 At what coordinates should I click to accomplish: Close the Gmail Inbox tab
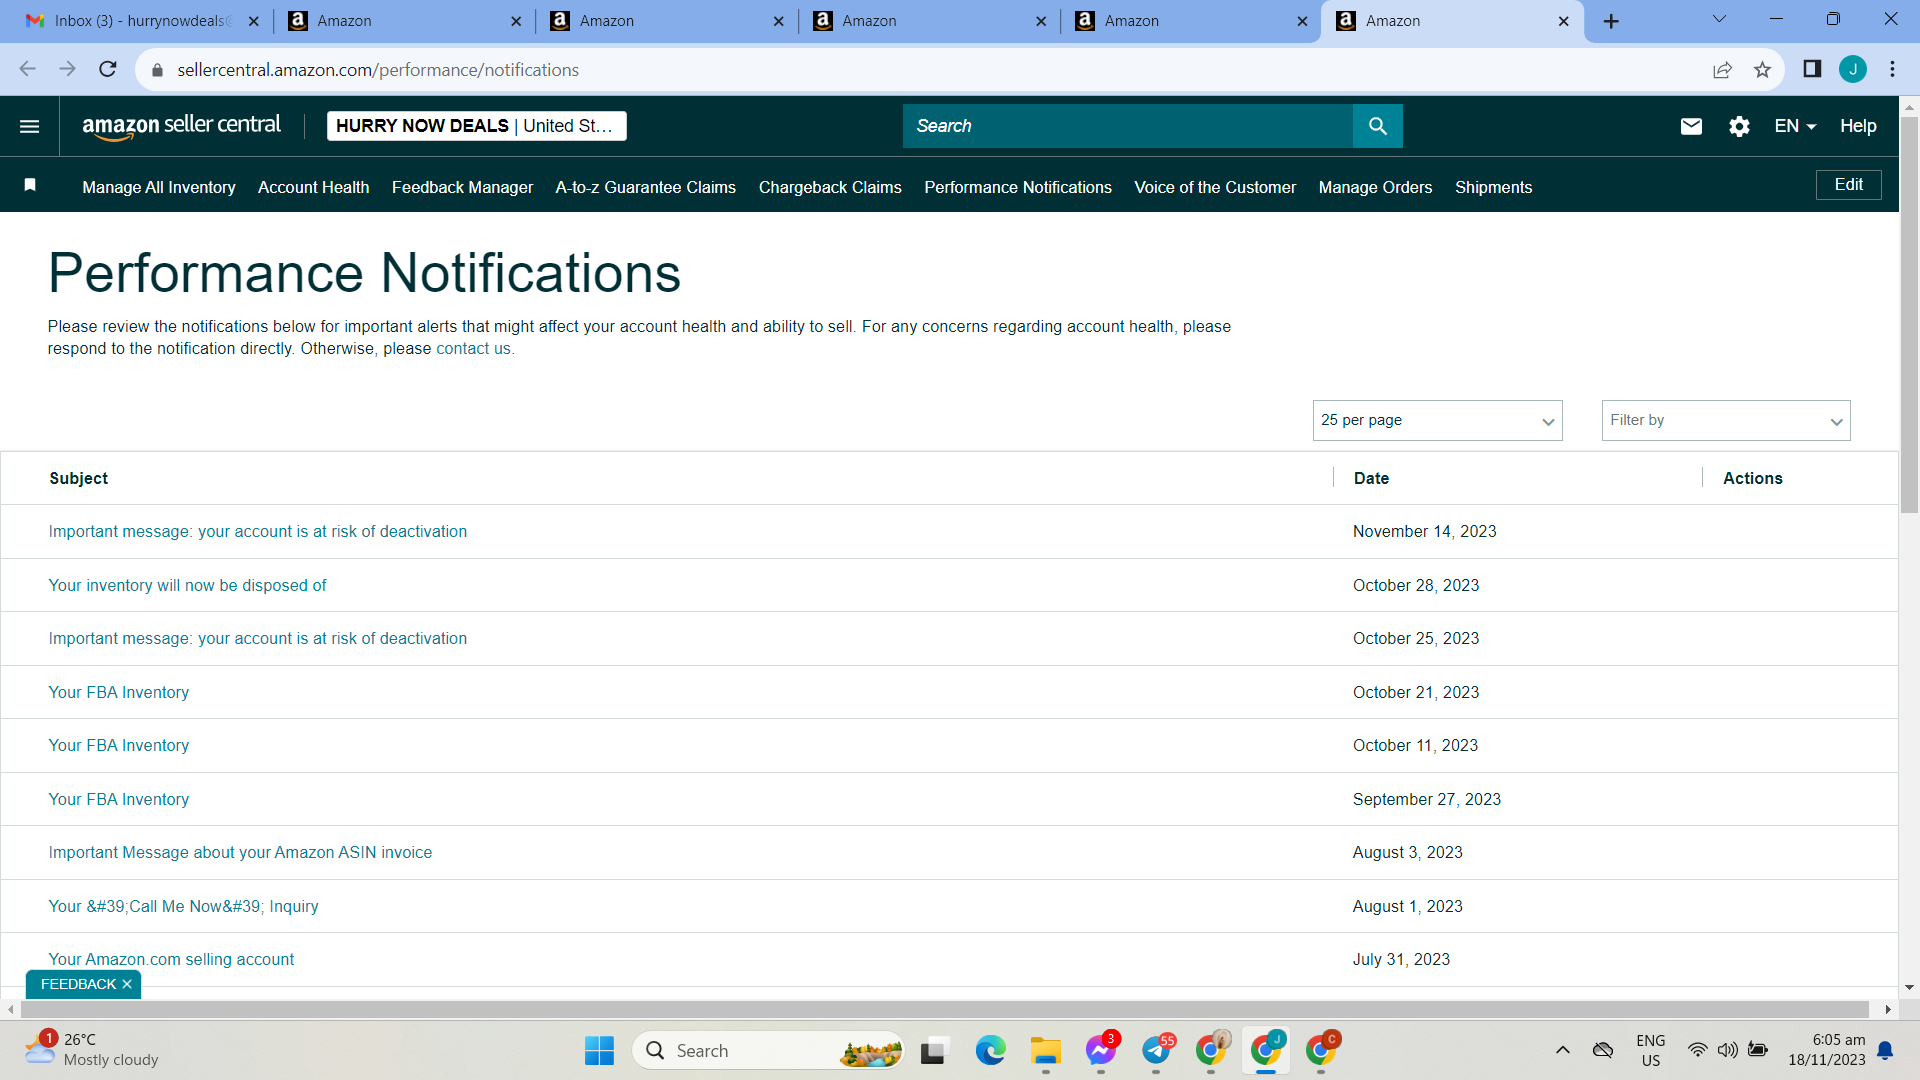tap(254, 21)
